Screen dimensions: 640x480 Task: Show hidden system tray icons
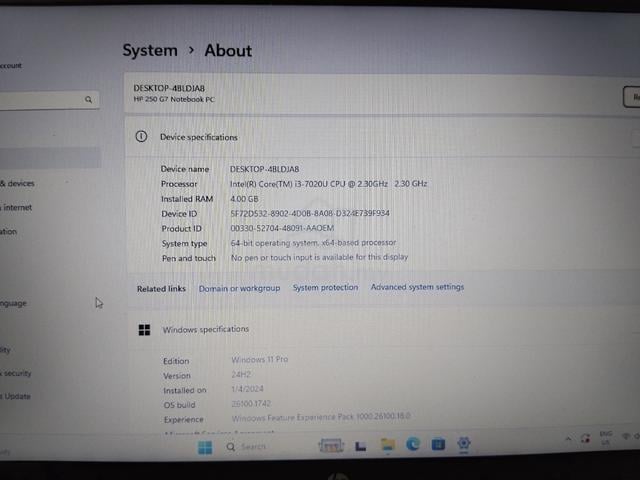568,439
